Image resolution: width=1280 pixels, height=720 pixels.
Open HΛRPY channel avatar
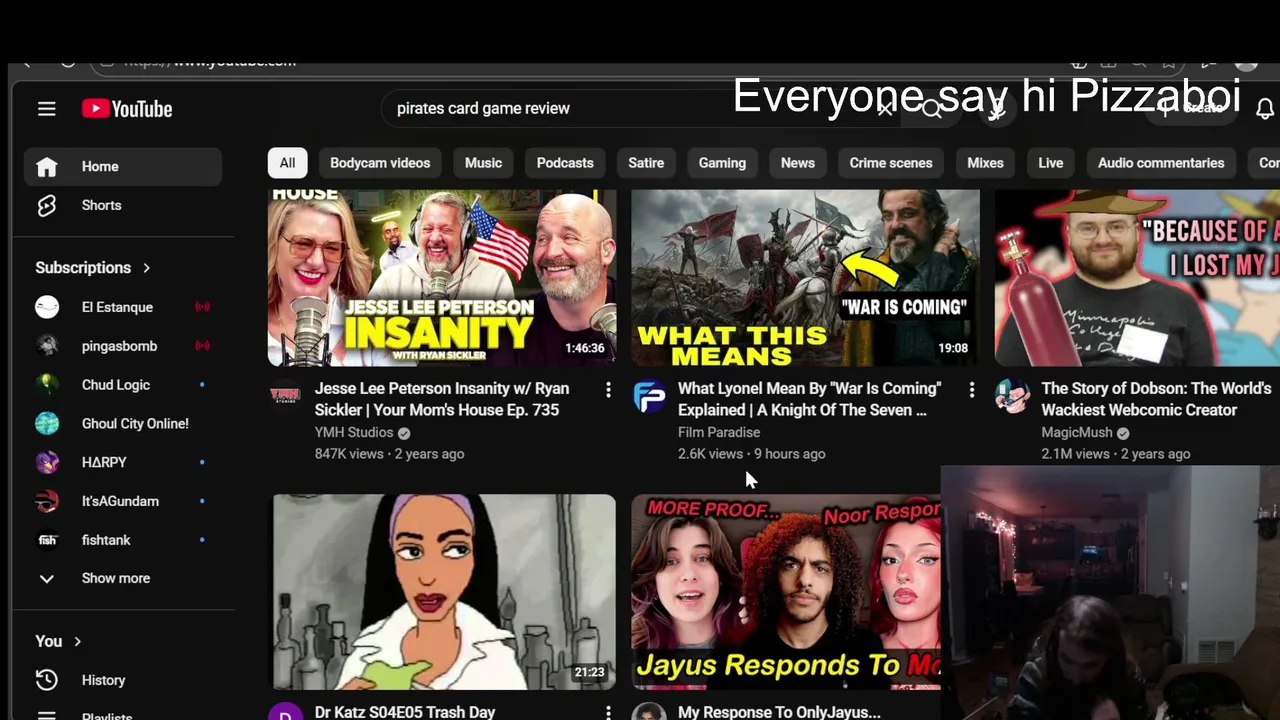point(47,463)
